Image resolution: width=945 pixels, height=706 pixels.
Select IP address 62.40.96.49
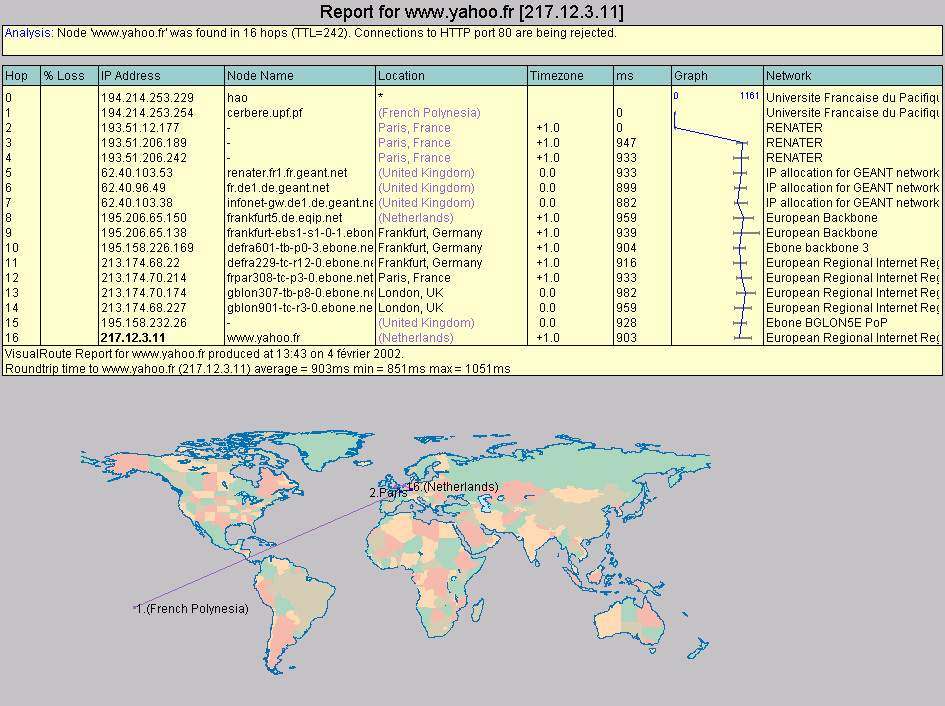tap(133, 188)
